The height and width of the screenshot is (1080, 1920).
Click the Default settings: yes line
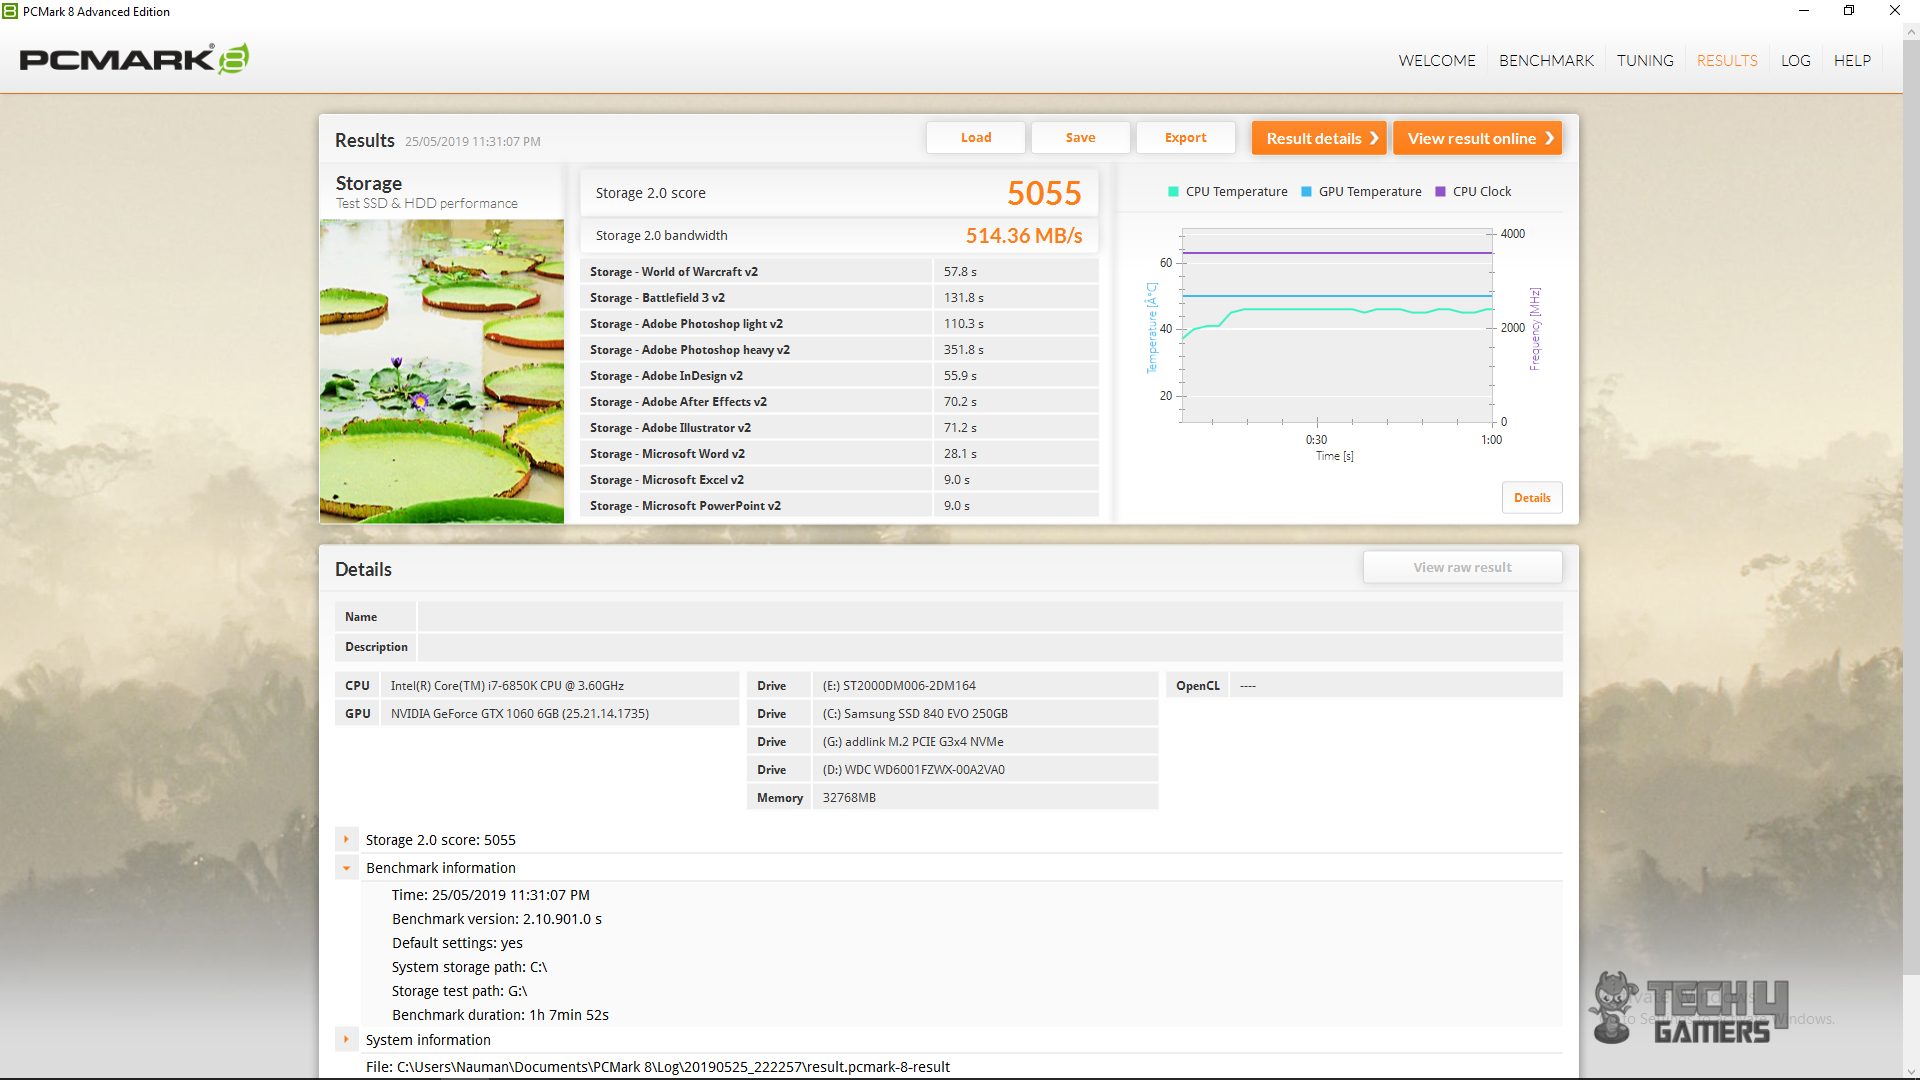pyautogui.click(x=457, y=943)
